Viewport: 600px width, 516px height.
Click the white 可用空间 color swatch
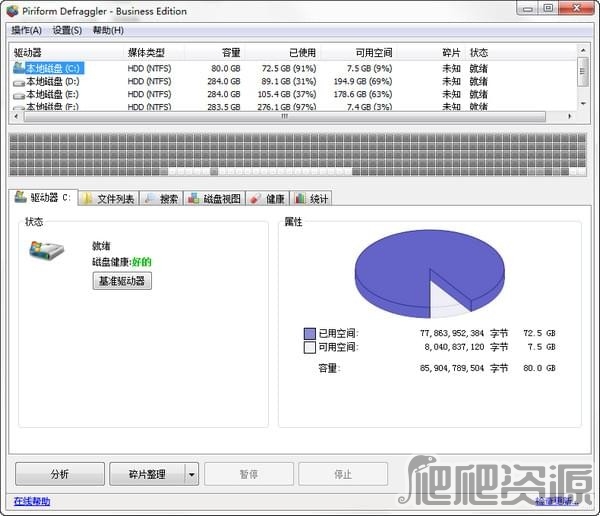[309, 347]
